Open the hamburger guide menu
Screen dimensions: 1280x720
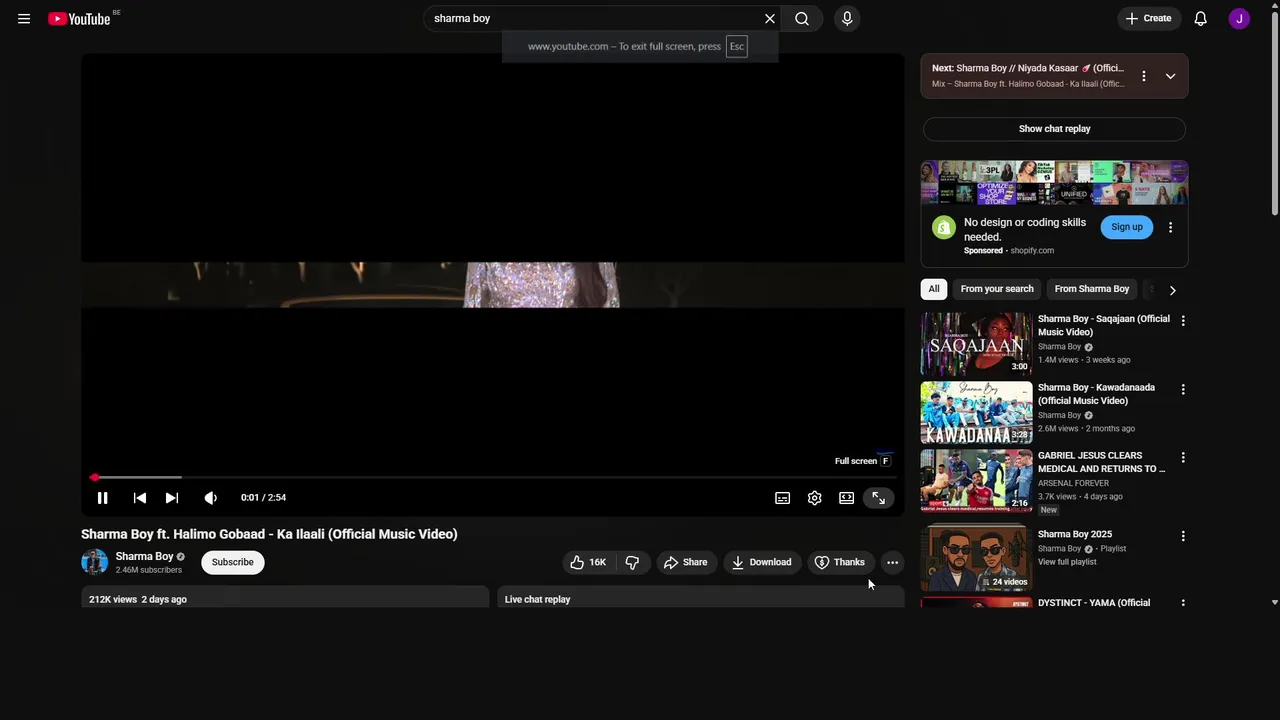(x=24, y=19)
